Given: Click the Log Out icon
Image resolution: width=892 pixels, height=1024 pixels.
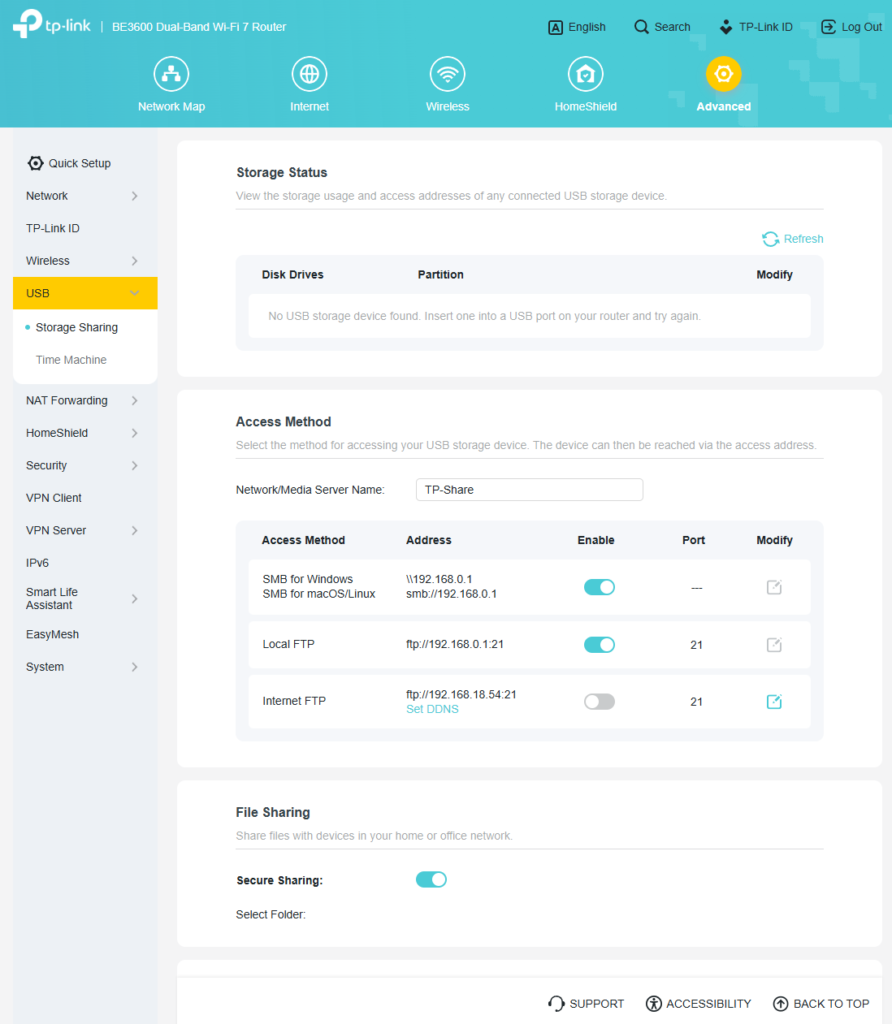Looking at the screenshot, I should point(828,27).
